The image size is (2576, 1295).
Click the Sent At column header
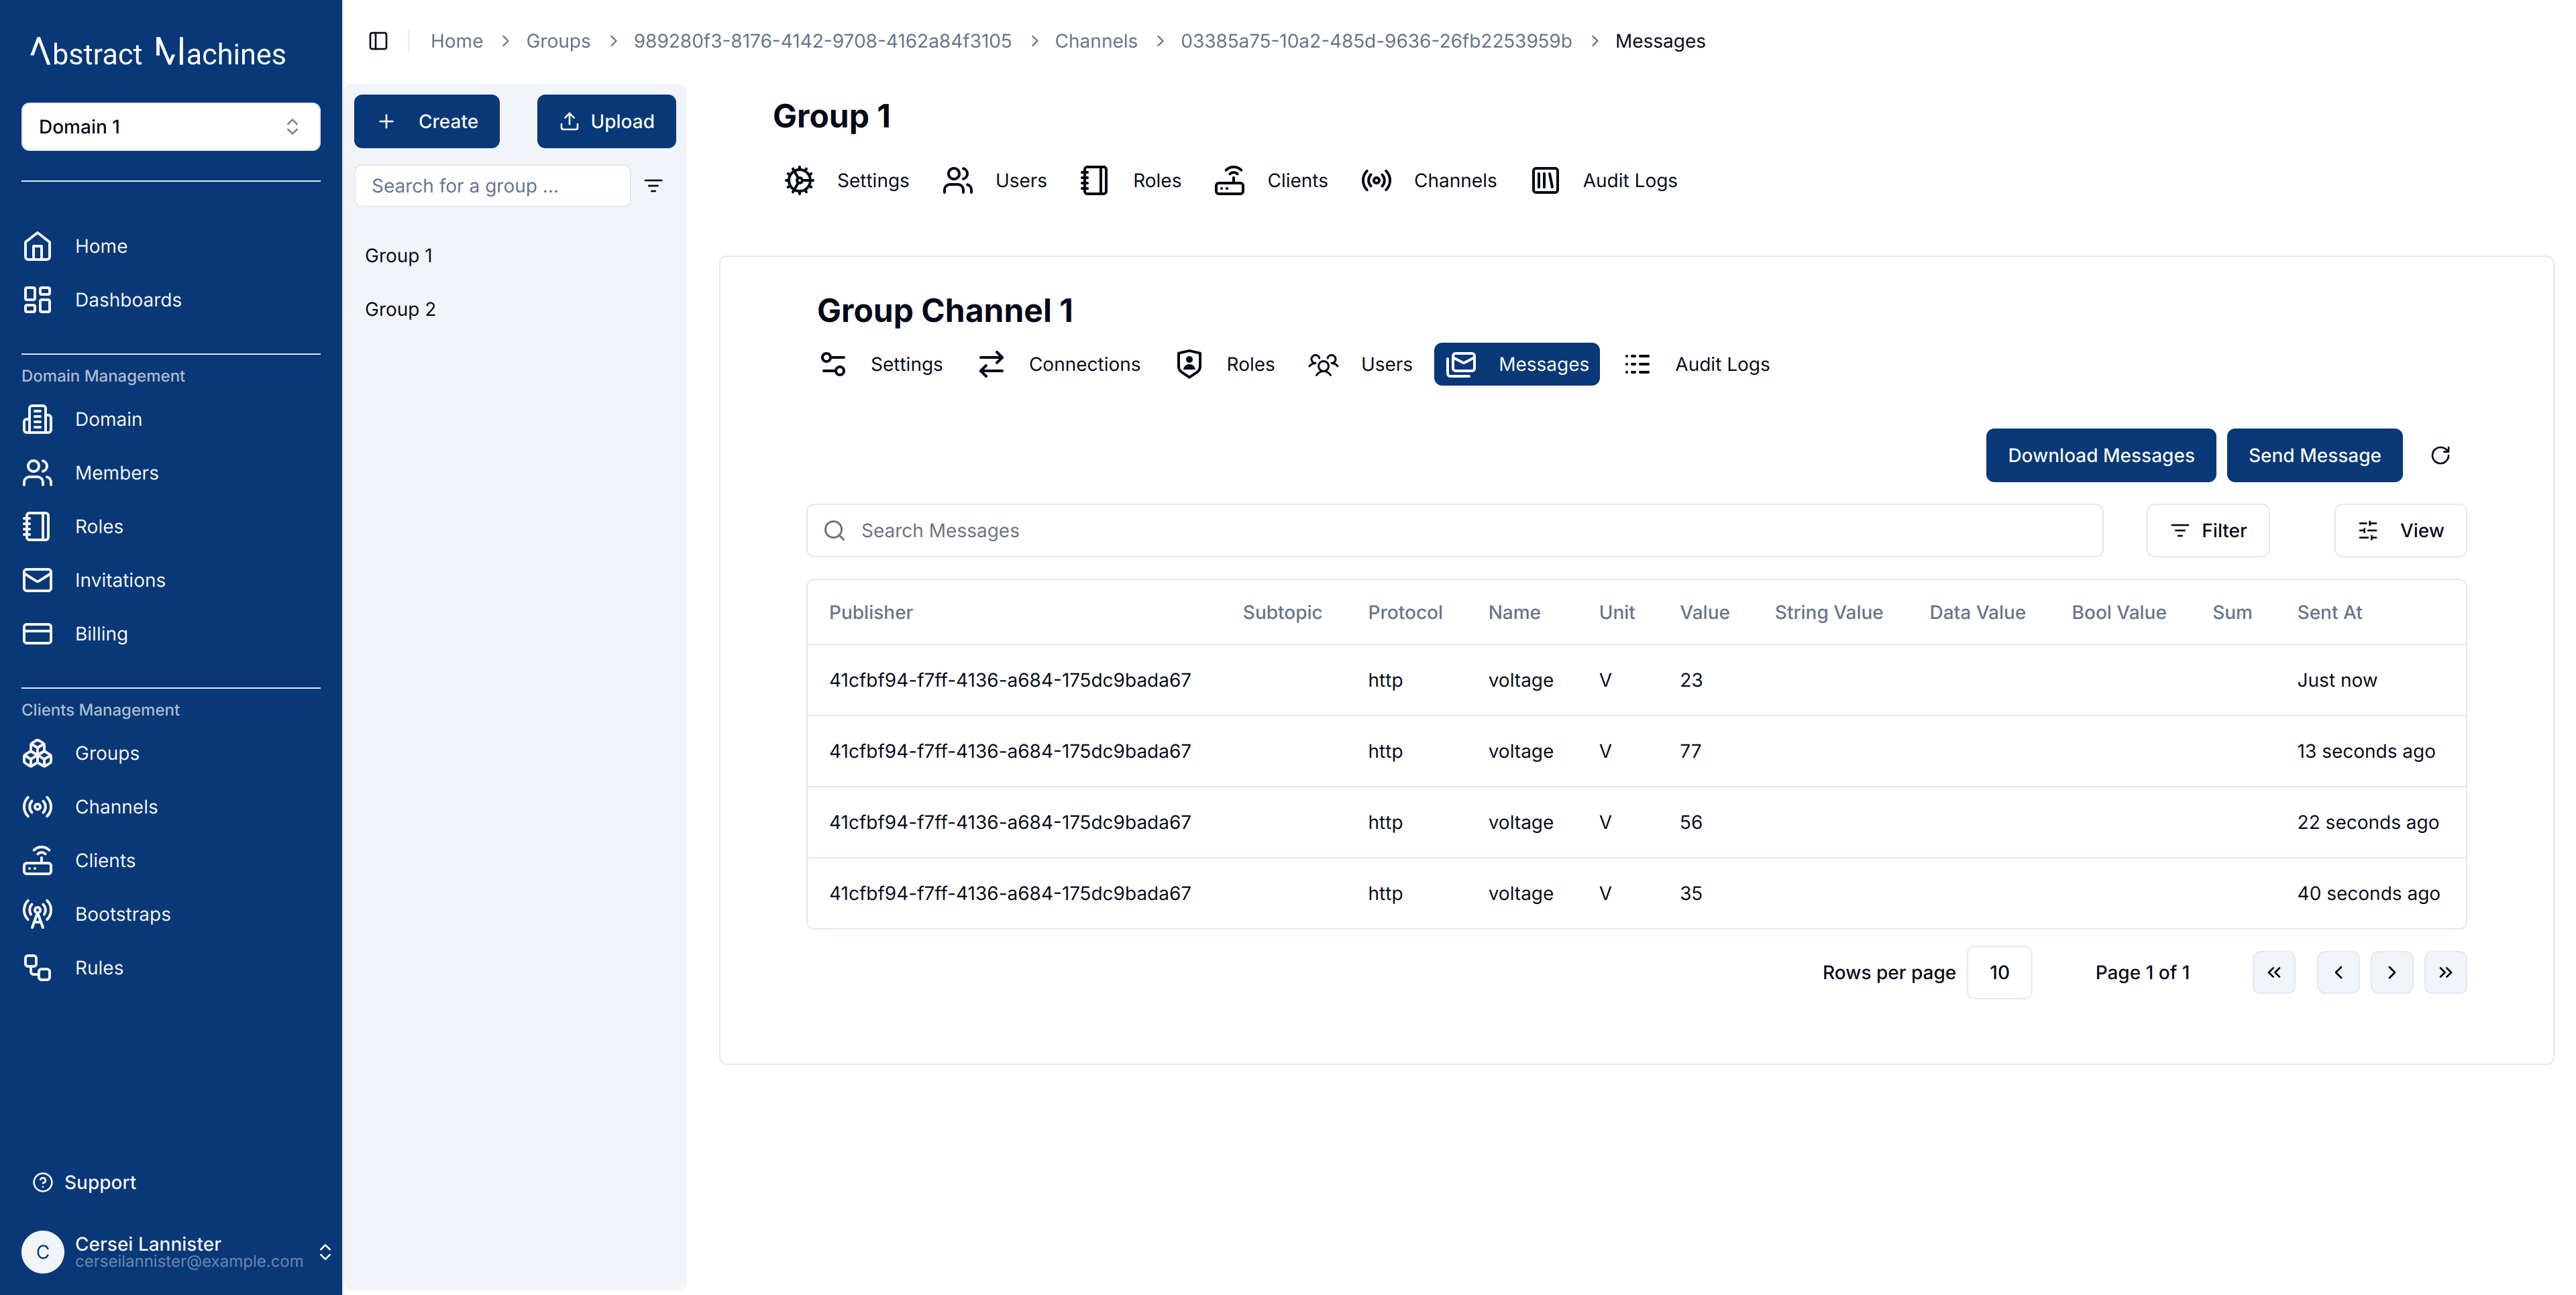(2329, 612)
